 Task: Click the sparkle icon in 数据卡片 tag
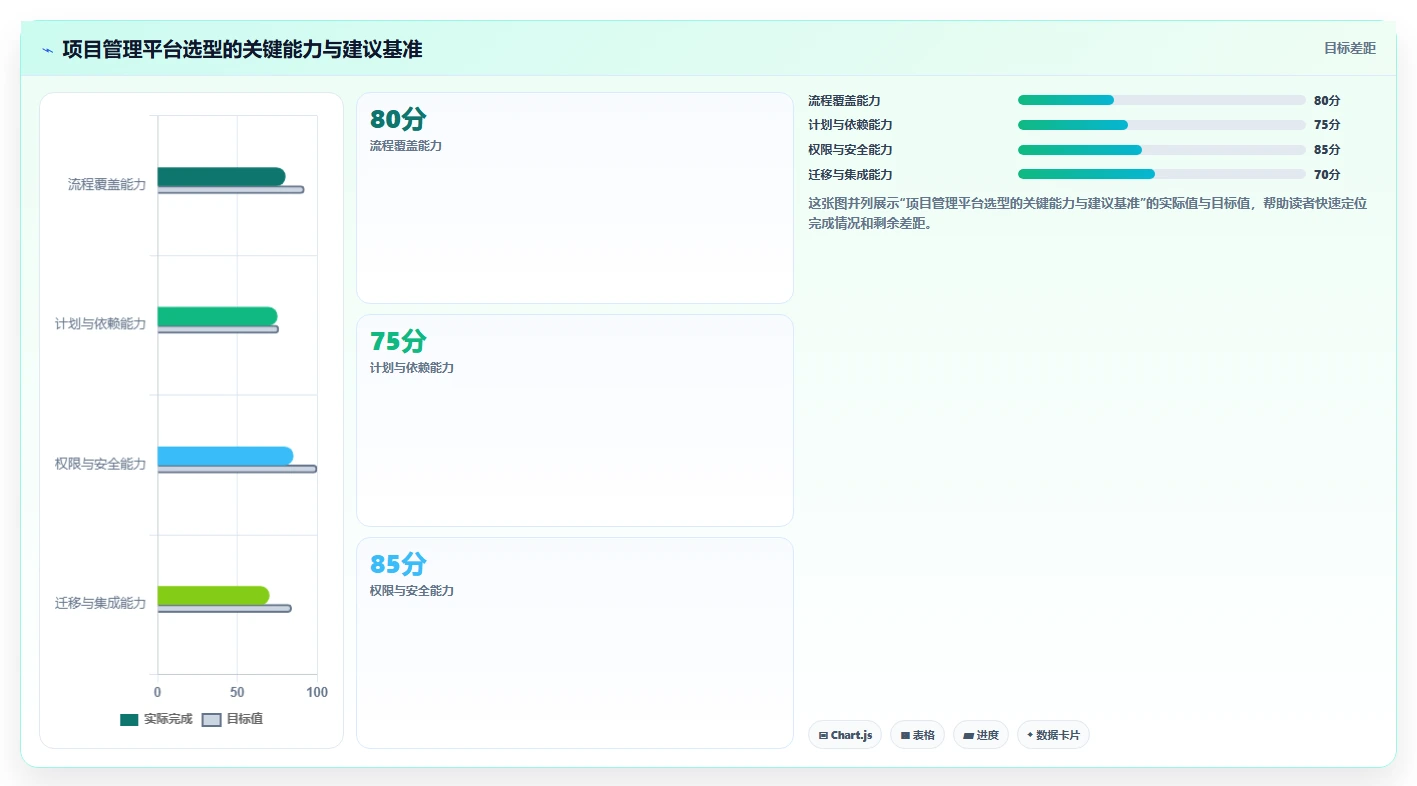(x=1030, y=735)
